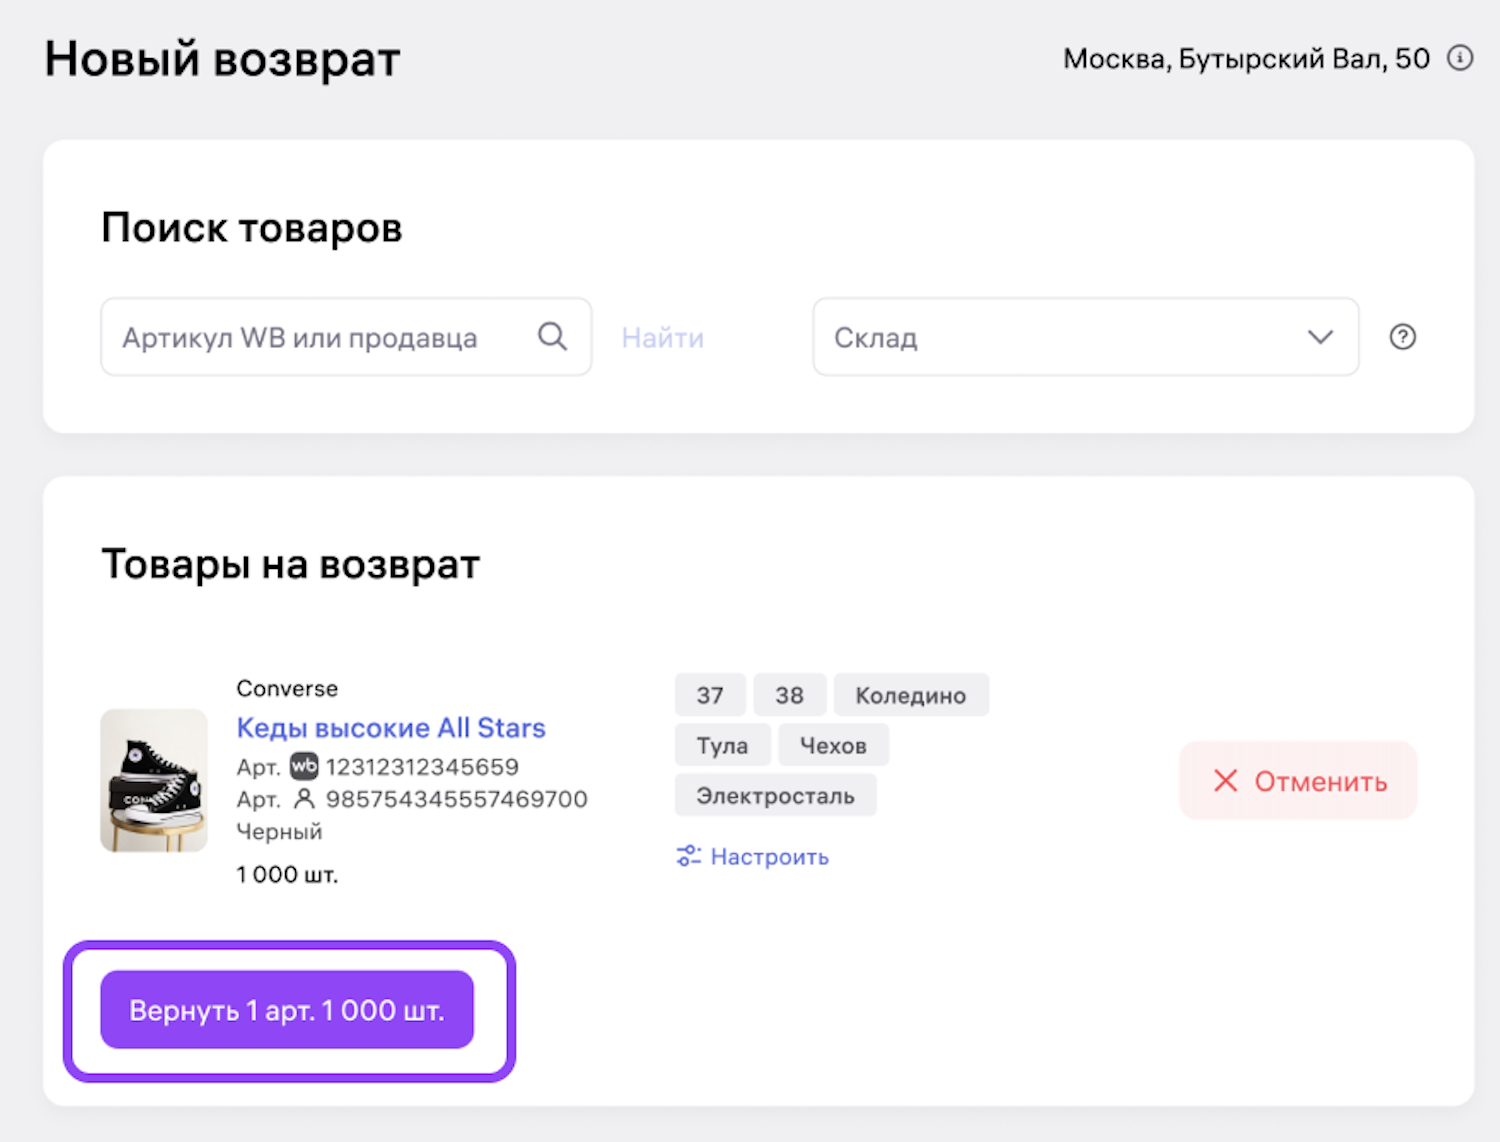
Task: Click Вернуть 1 арт. 1 000 шт. button
Action: click(287, 1010)
